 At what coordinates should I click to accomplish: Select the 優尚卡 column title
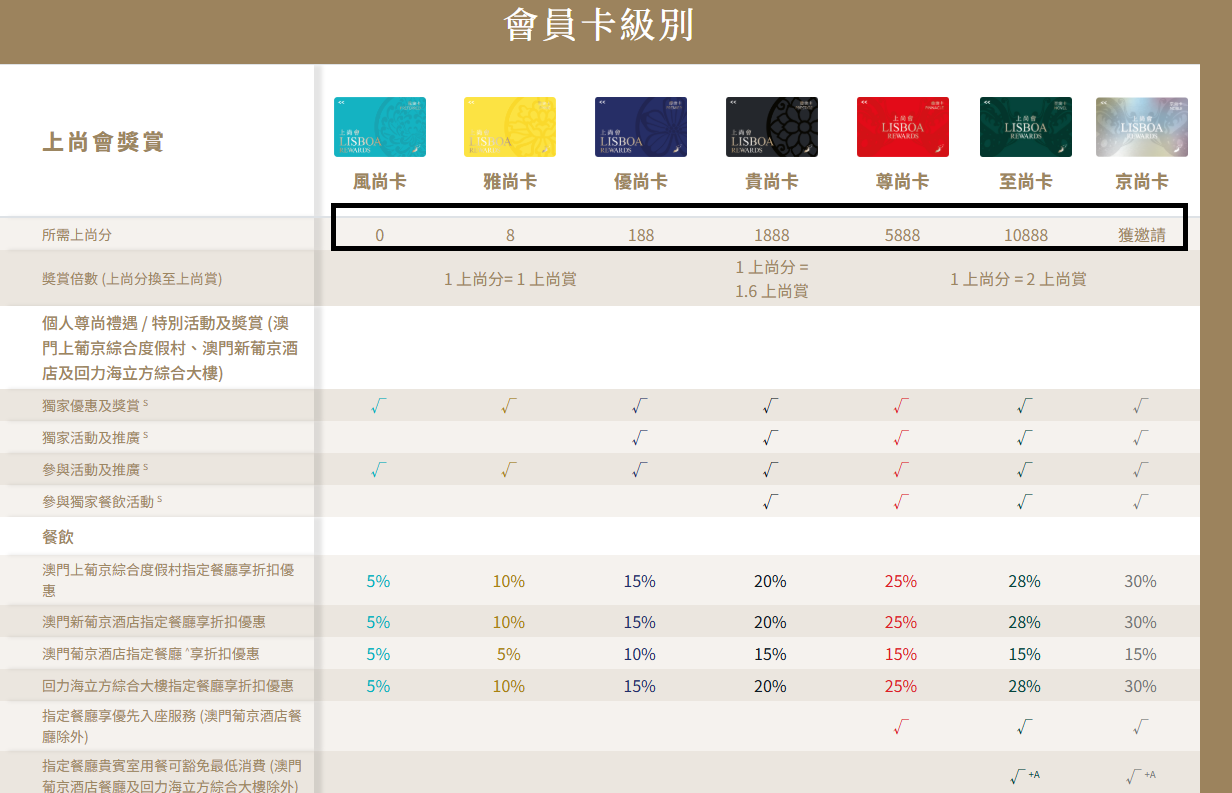click(x=641, y=182)
